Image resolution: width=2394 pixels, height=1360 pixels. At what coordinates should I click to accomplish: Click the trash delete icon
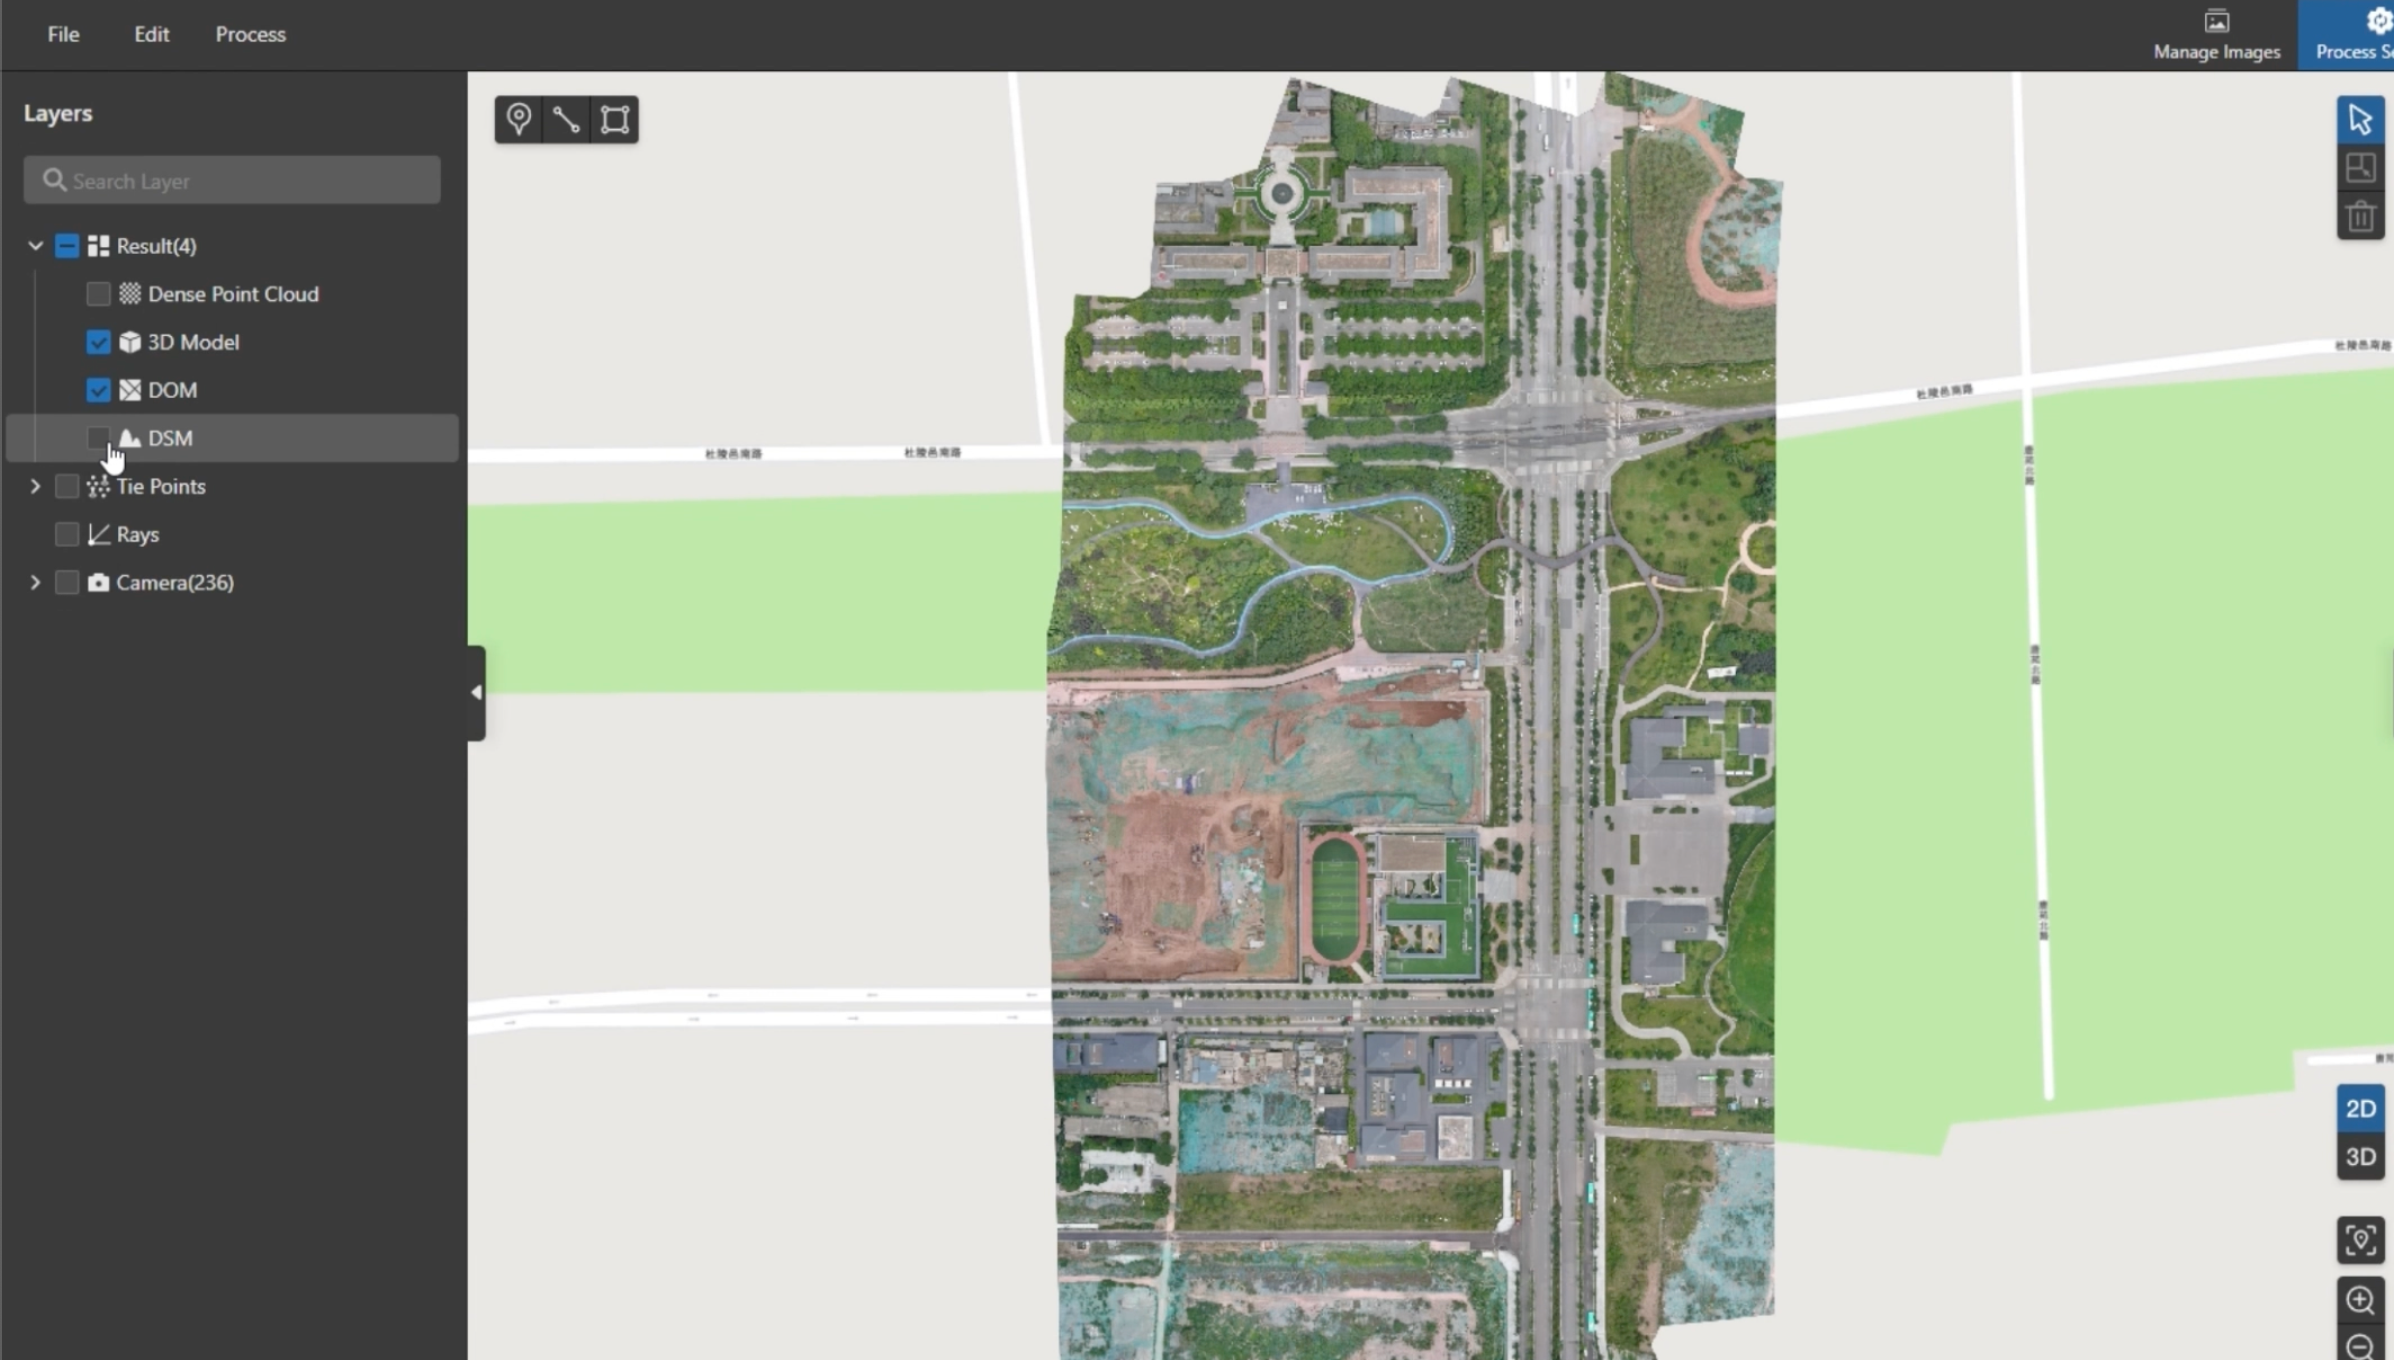pyautogui.click(x=2360, y=216)
